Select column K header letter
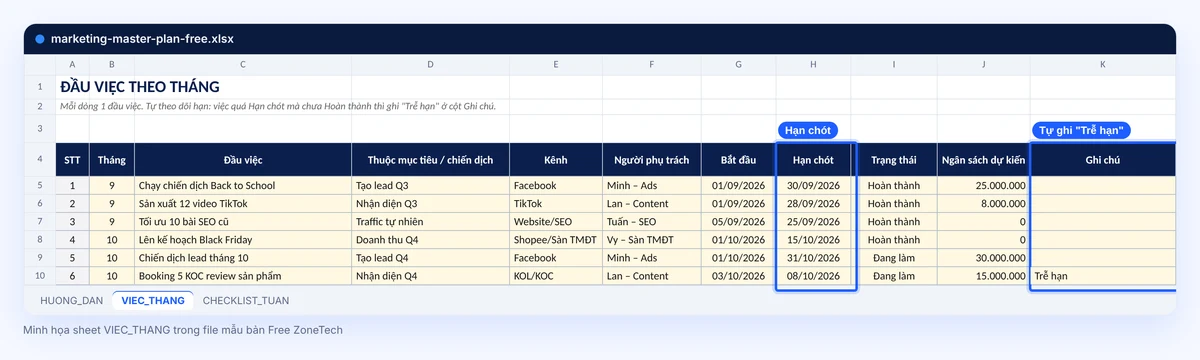This screenshot has height=360, width=1200. coord(1103,65)
